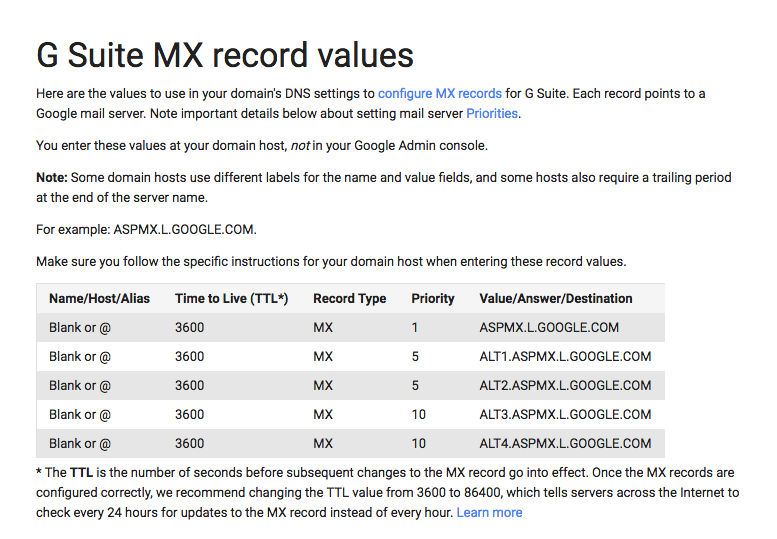
Task: Click 'Blank or @' in the ASPMX.L row
Action: [80, 327]
